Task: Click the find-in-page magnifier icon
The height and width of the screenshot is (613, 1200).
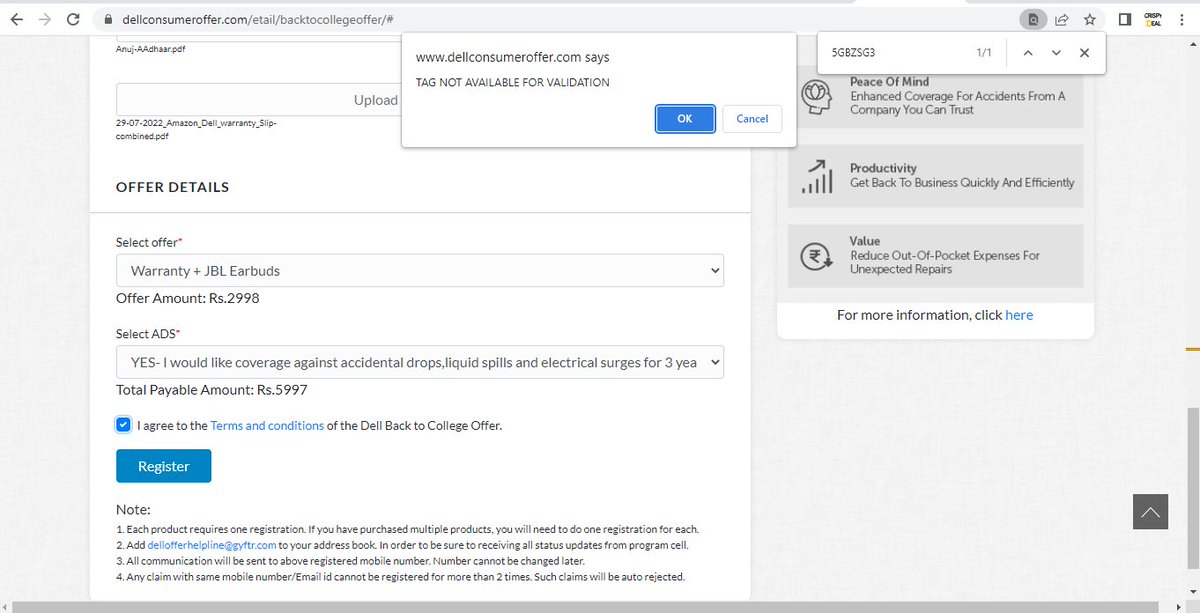Action: point(1033,19)
